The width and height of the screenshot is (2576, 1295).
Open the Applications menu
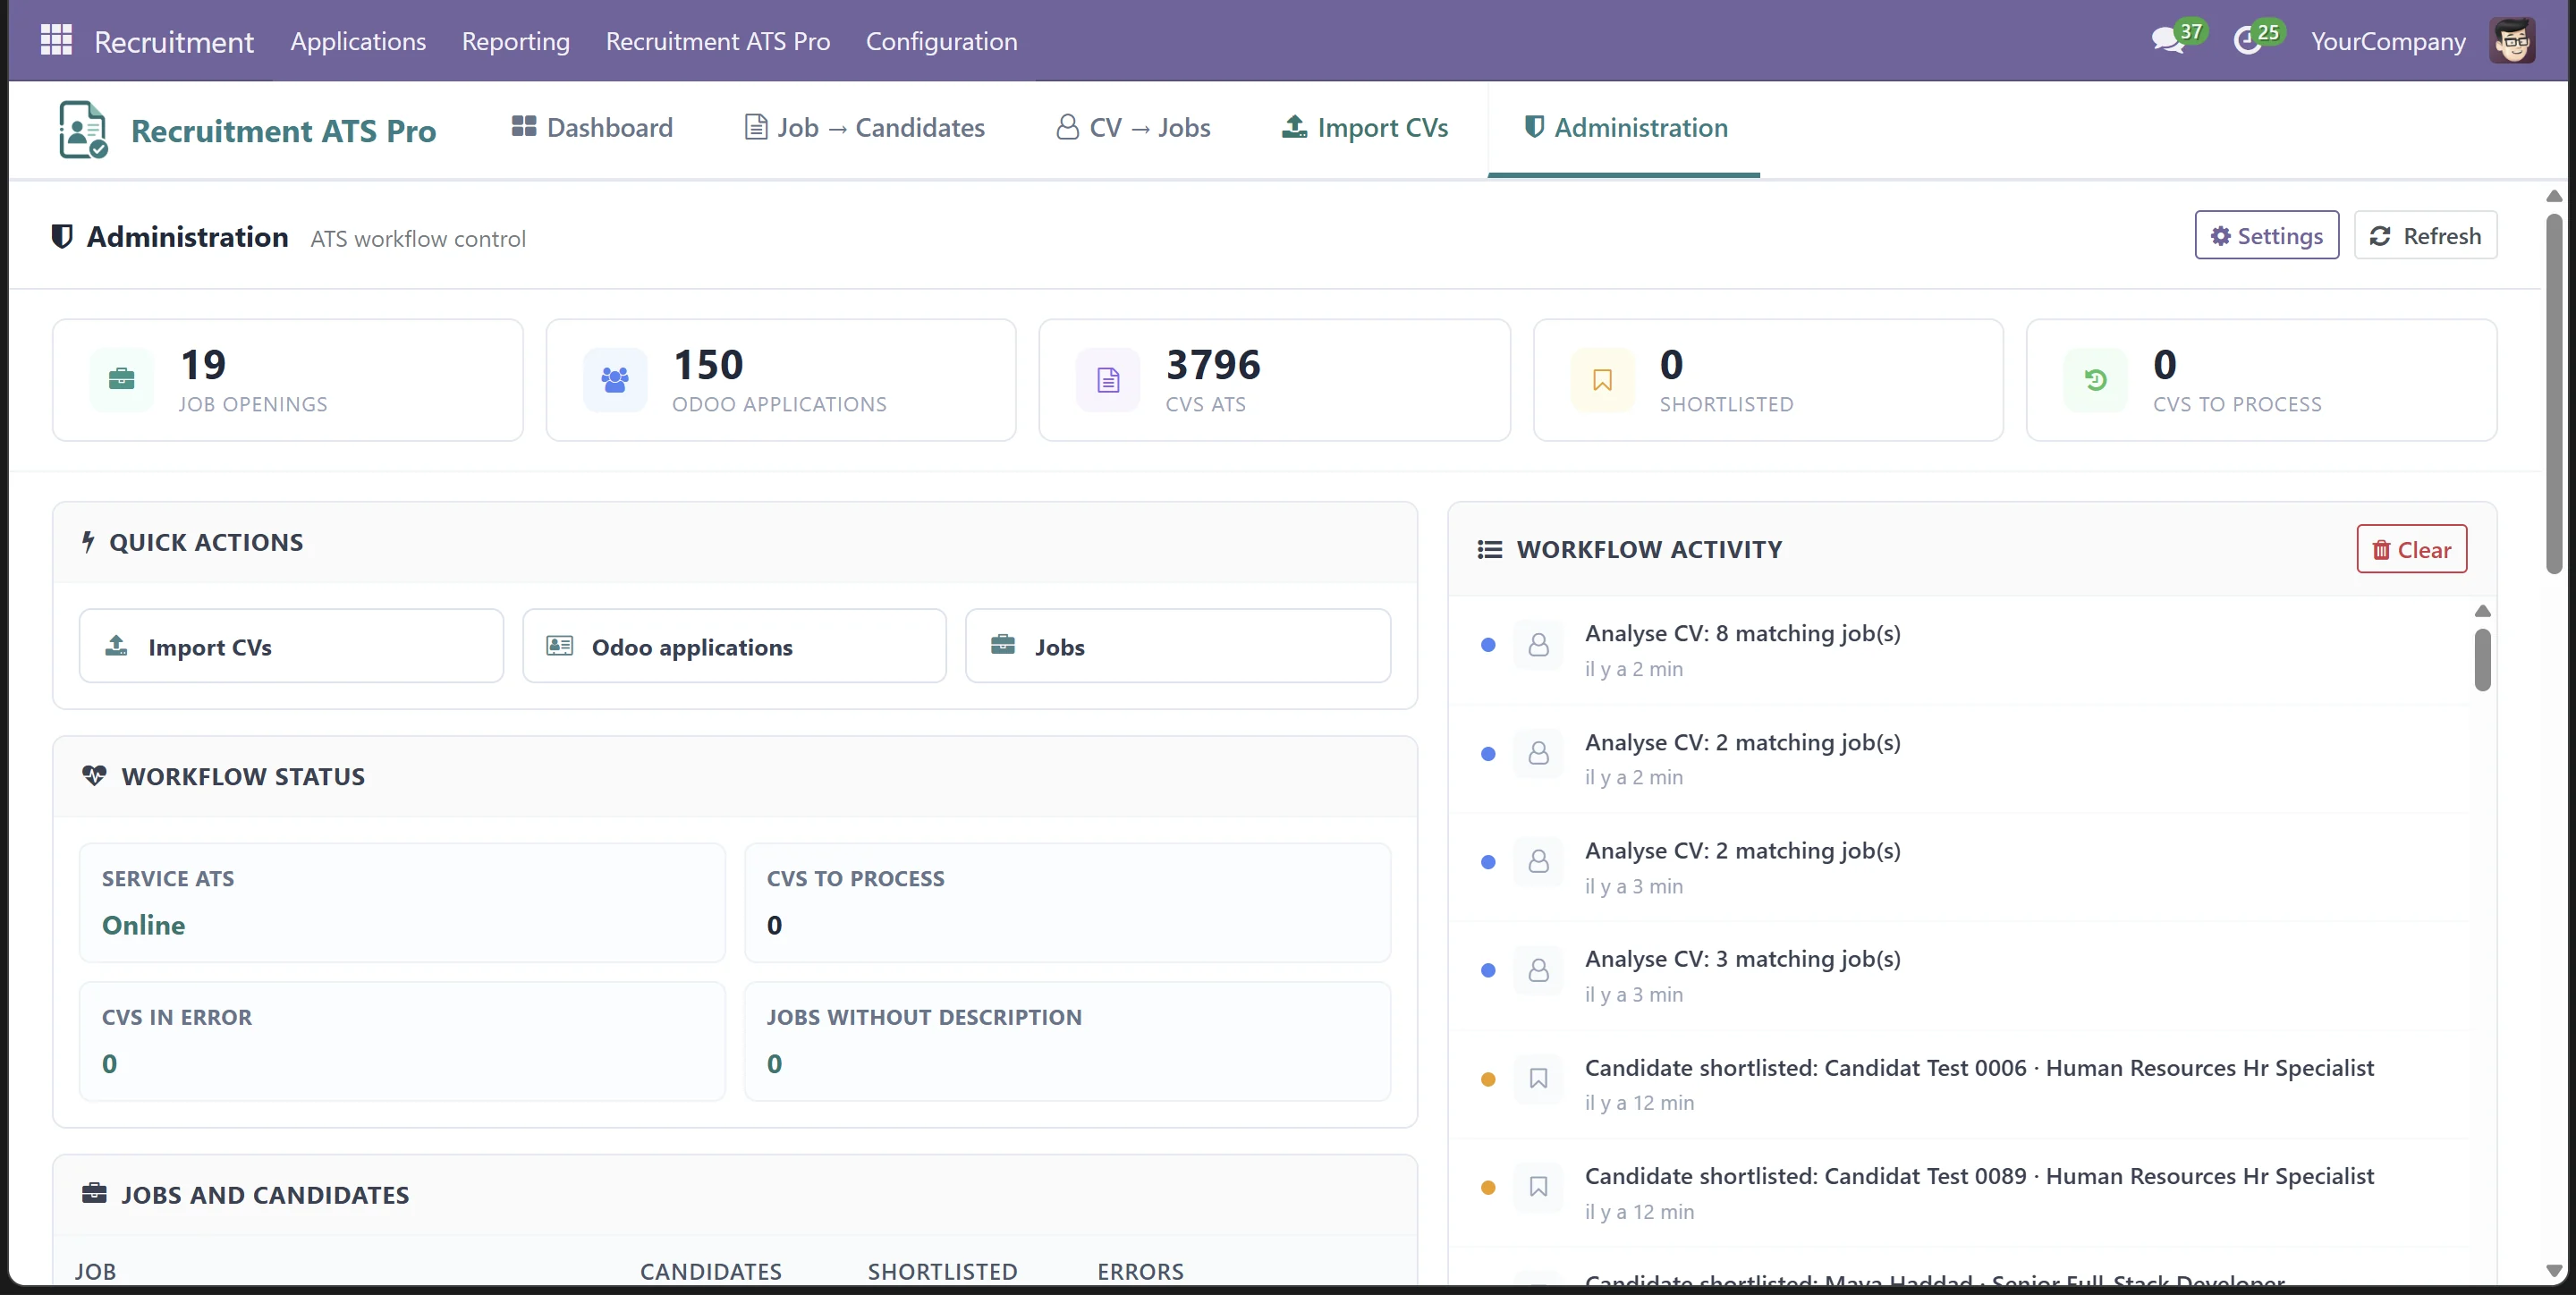358,41
